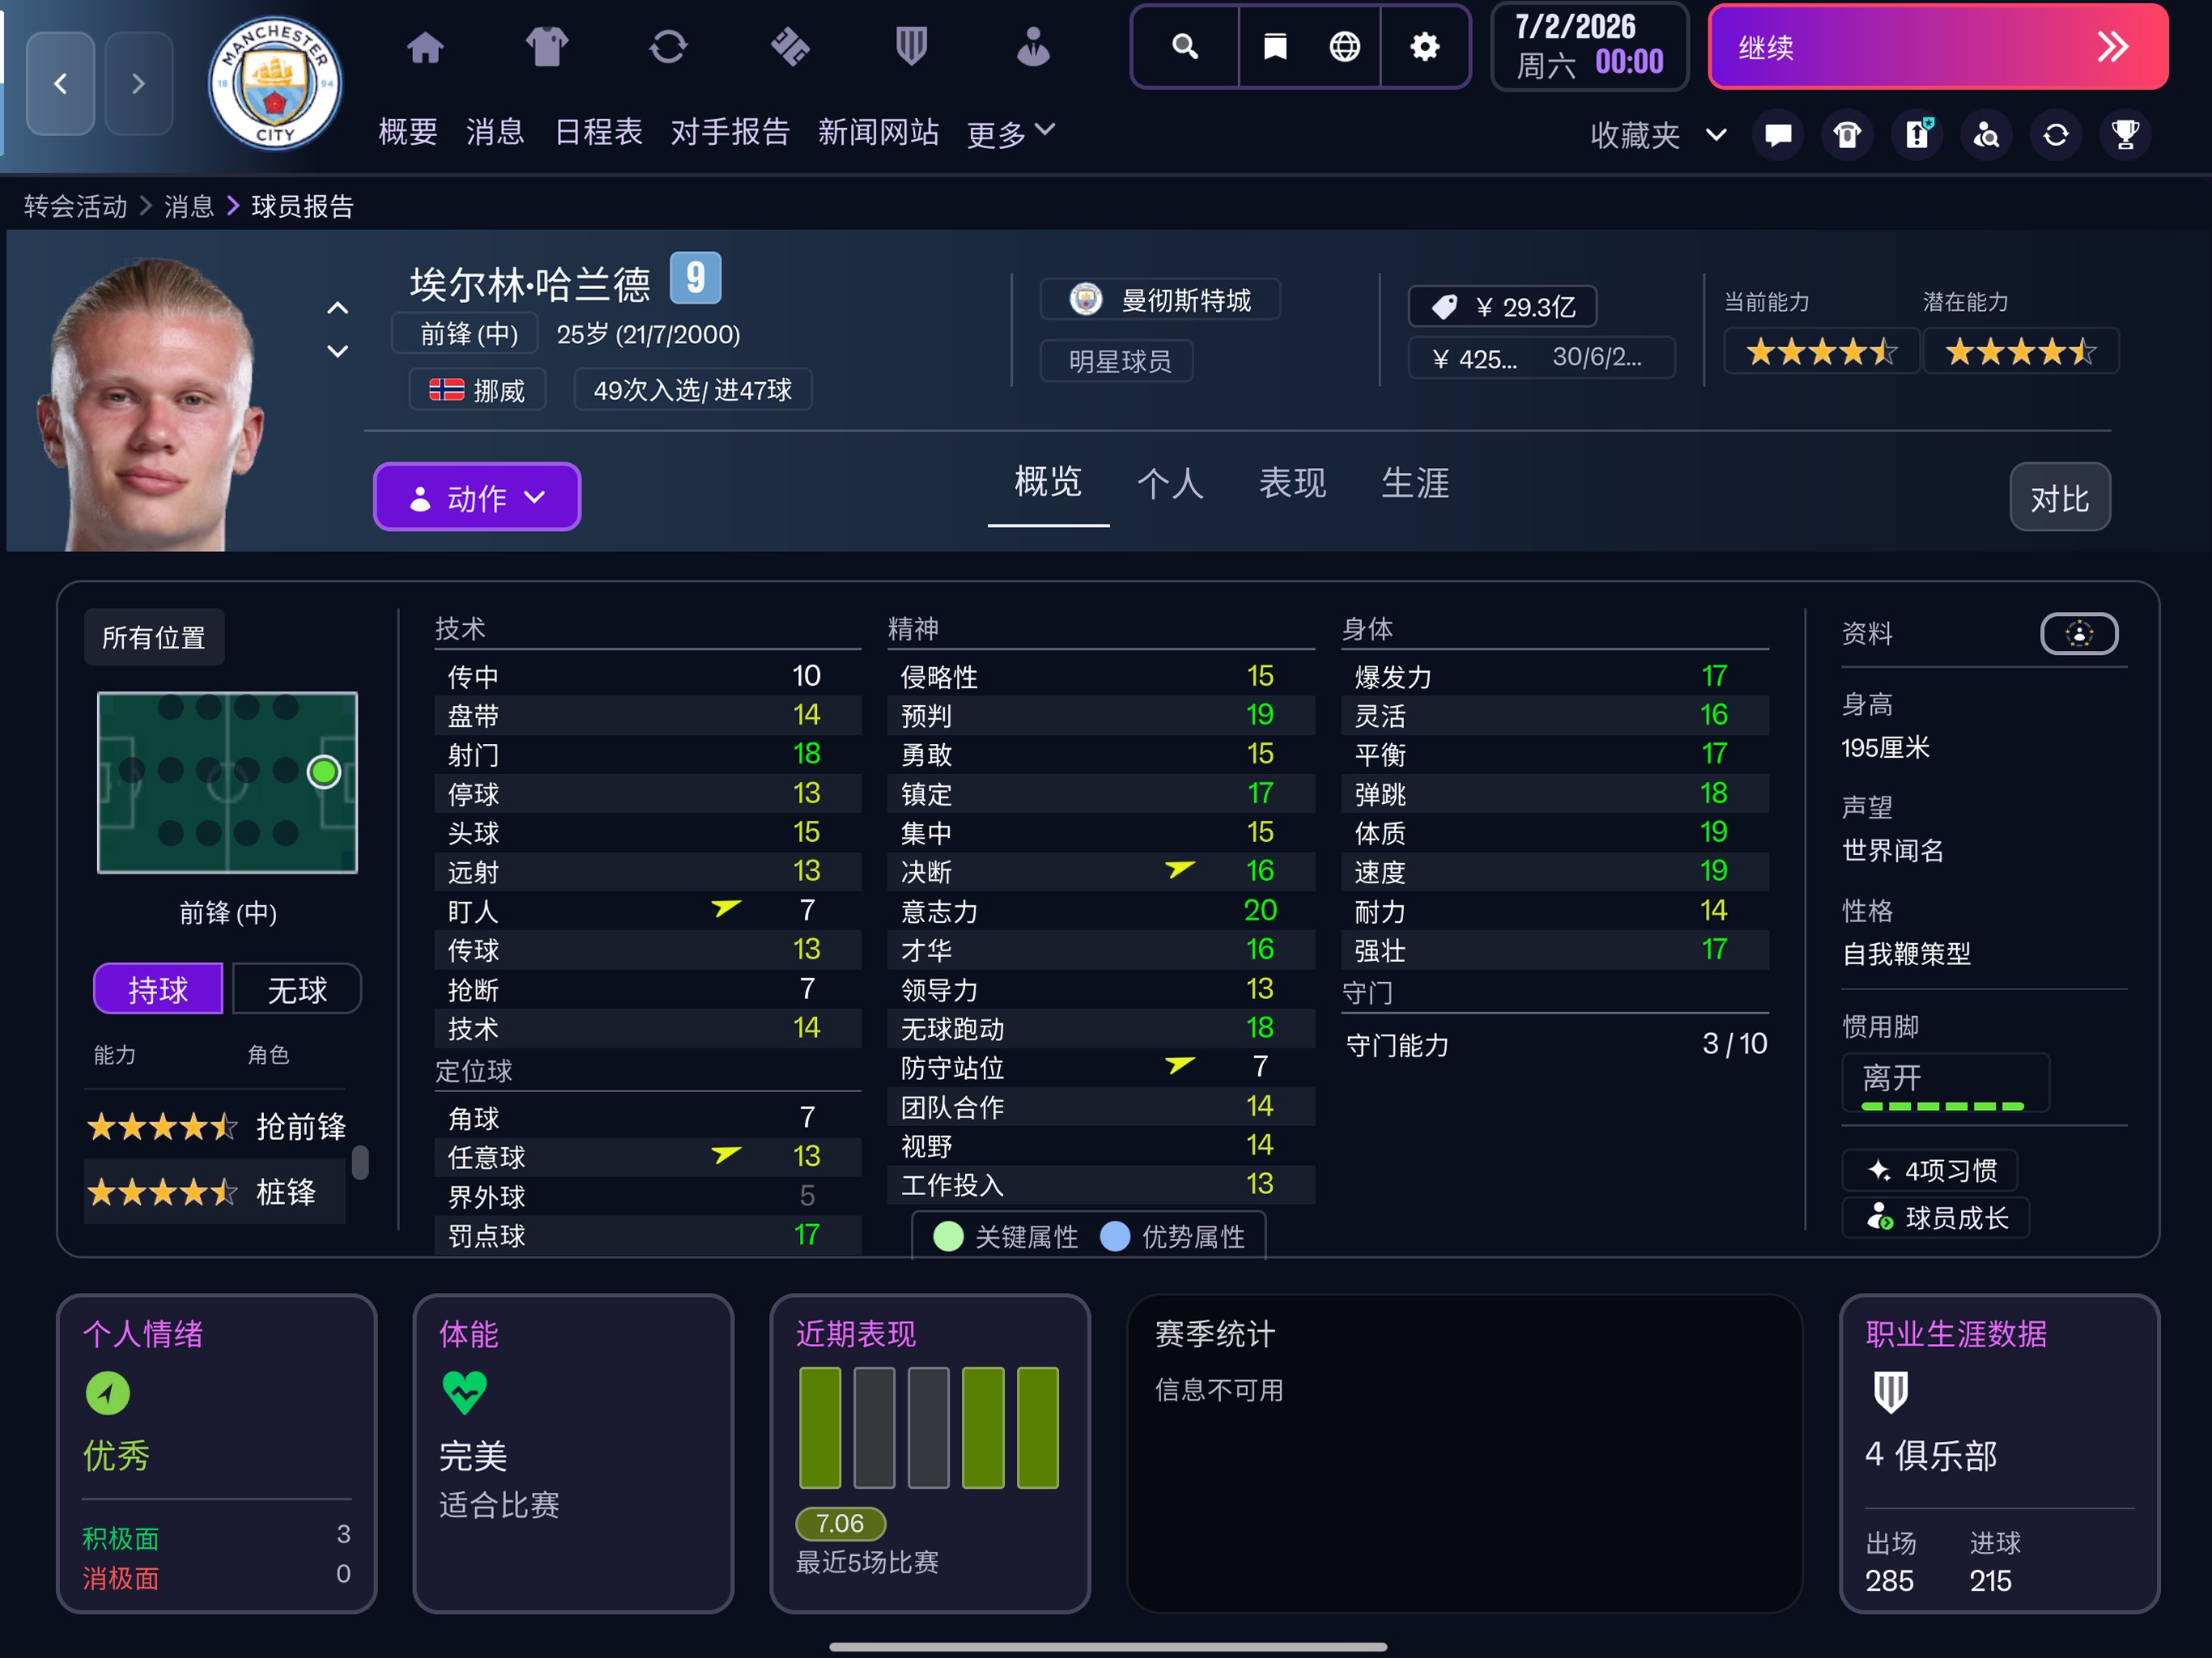This screenshot has width=2212, height=1658.
Task: Select the 桩锋 role row
Action: pos(215,1191)
